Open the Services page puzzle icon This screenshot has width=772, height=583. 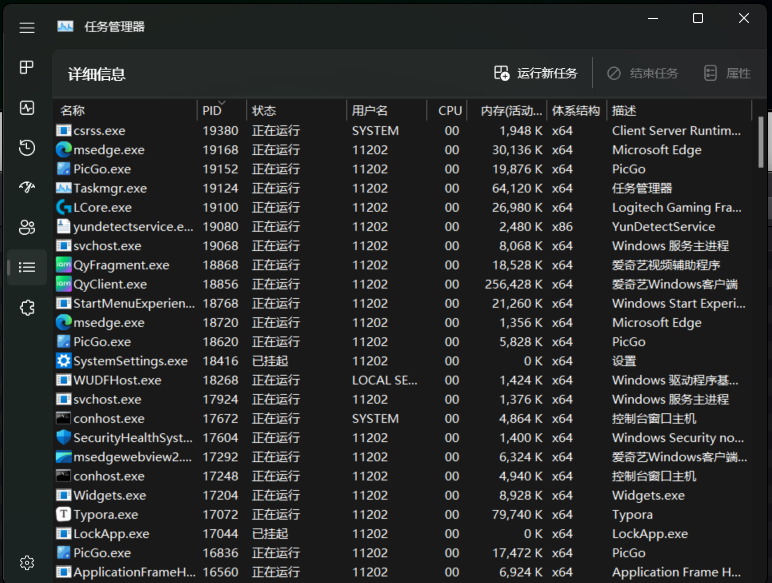pyautogui.click(x=27, y=308)
